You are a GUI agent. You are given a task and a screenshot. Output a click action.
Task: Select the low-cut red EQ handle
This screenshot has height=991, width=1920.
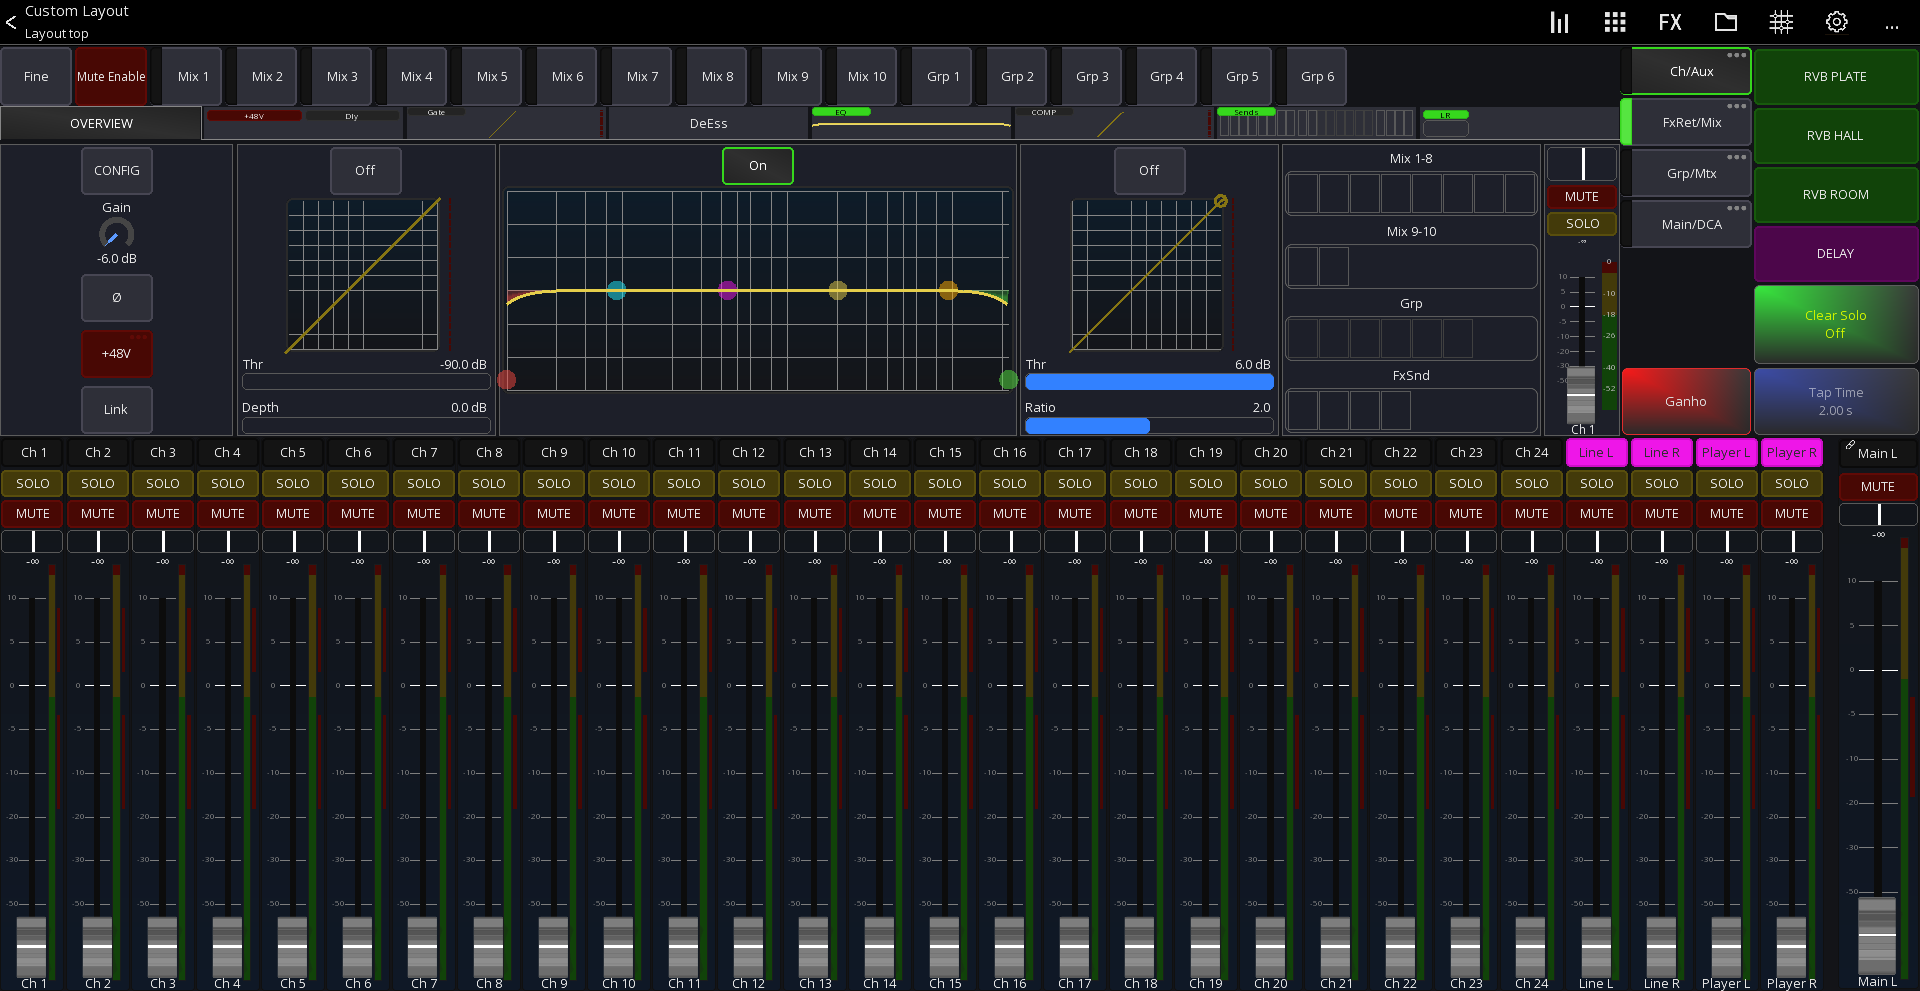507,380
